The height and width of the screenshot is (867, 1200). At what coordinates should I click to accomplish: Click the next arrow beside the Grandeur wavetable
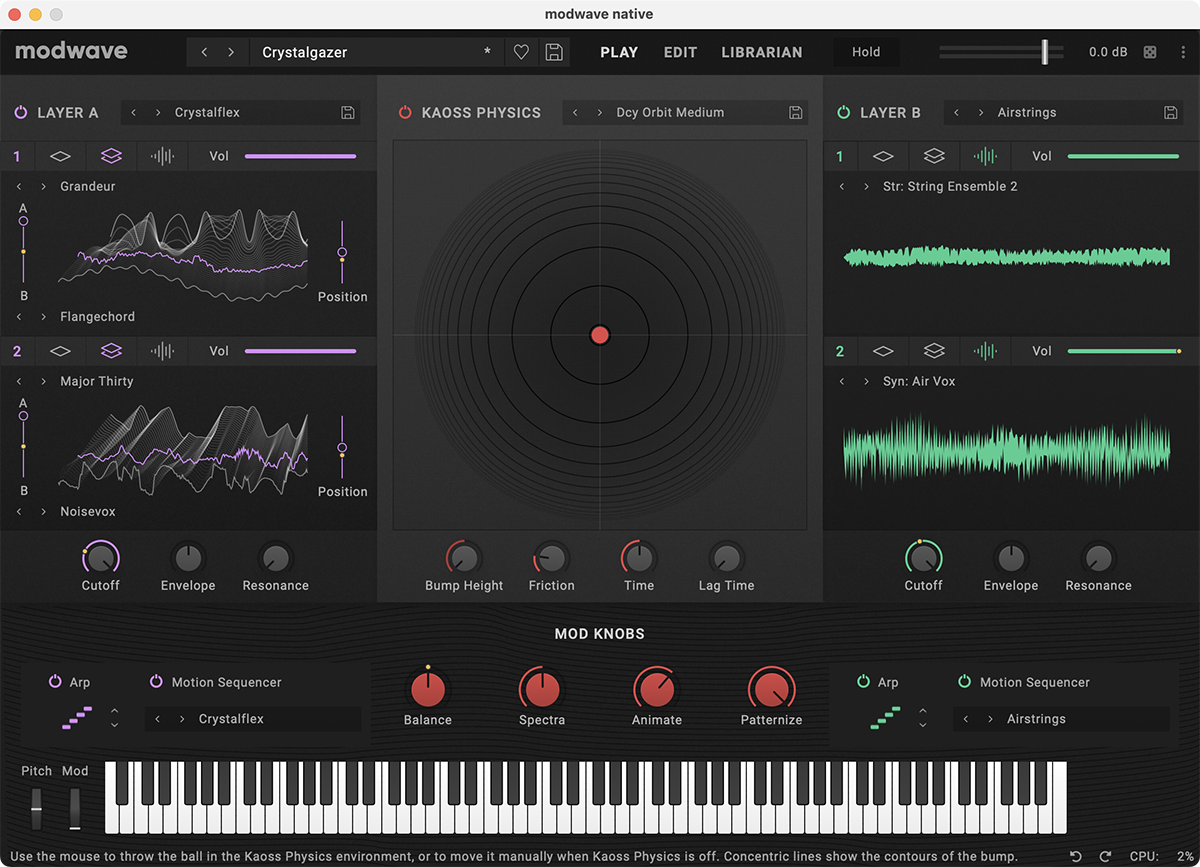pyautogui.click(x=43, y=186)
